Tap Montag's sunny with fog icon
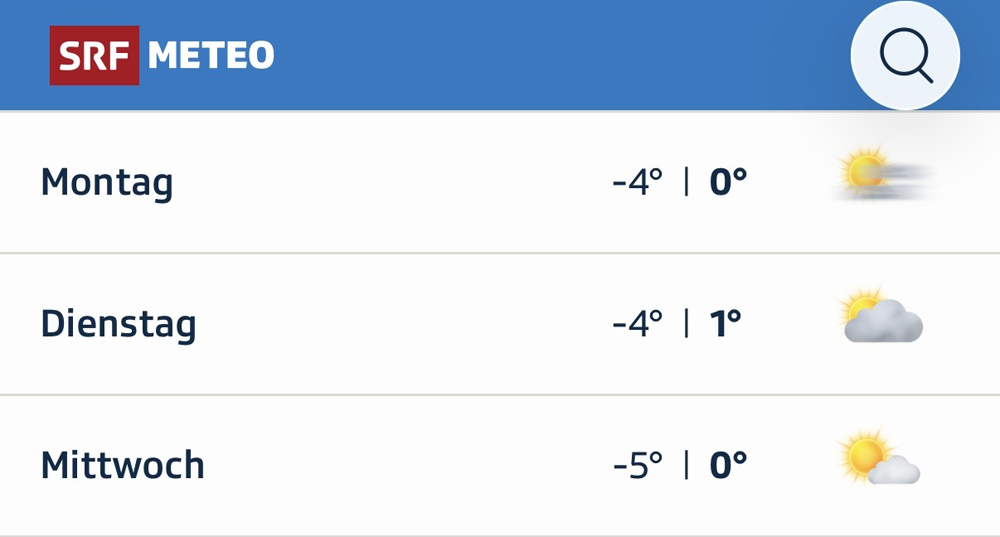Screen dimensions: 1000x537 [x=881, y=176]
